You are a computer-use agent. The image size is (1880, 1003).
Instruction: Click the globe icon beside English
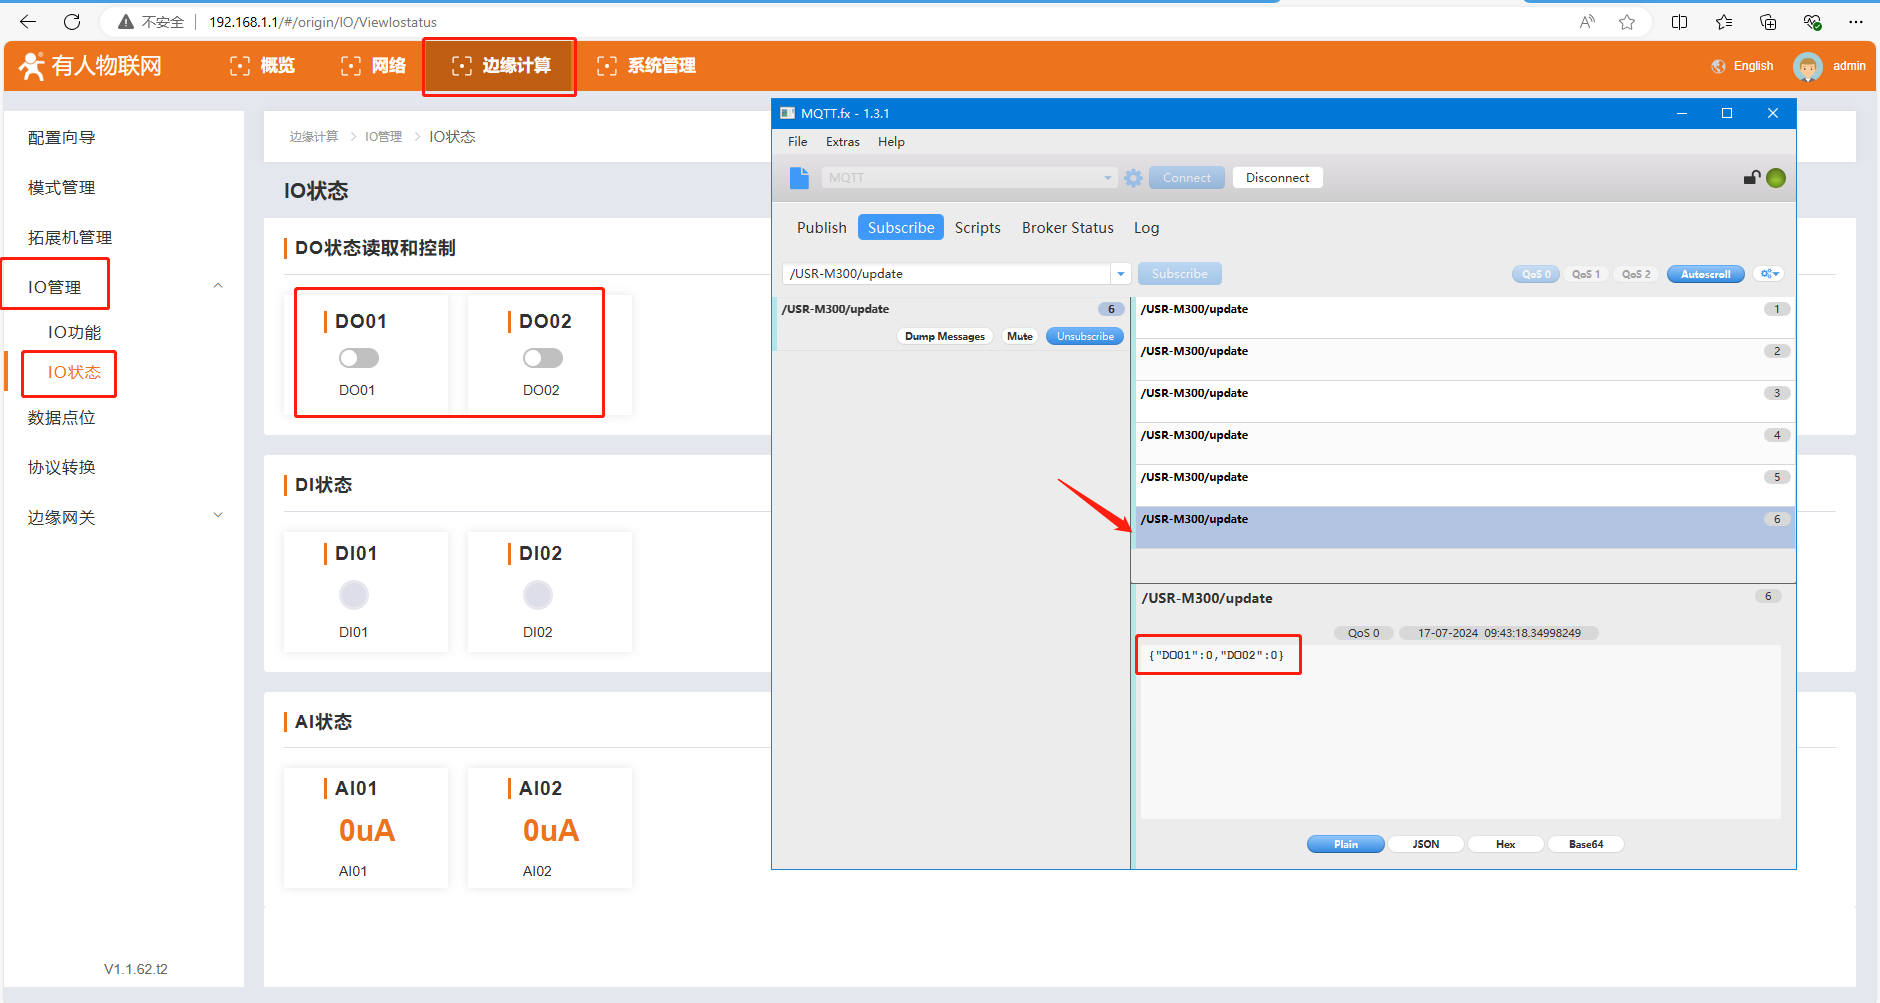tap(1719, 66)
